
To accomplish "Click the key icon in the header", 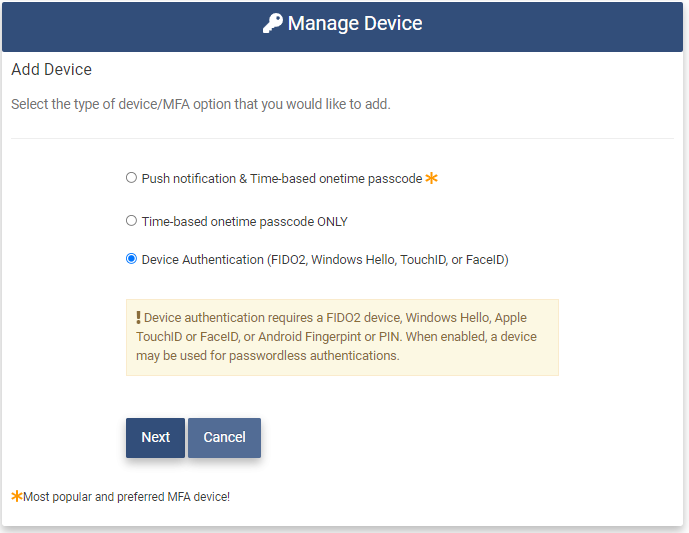I will click(272, 24).
